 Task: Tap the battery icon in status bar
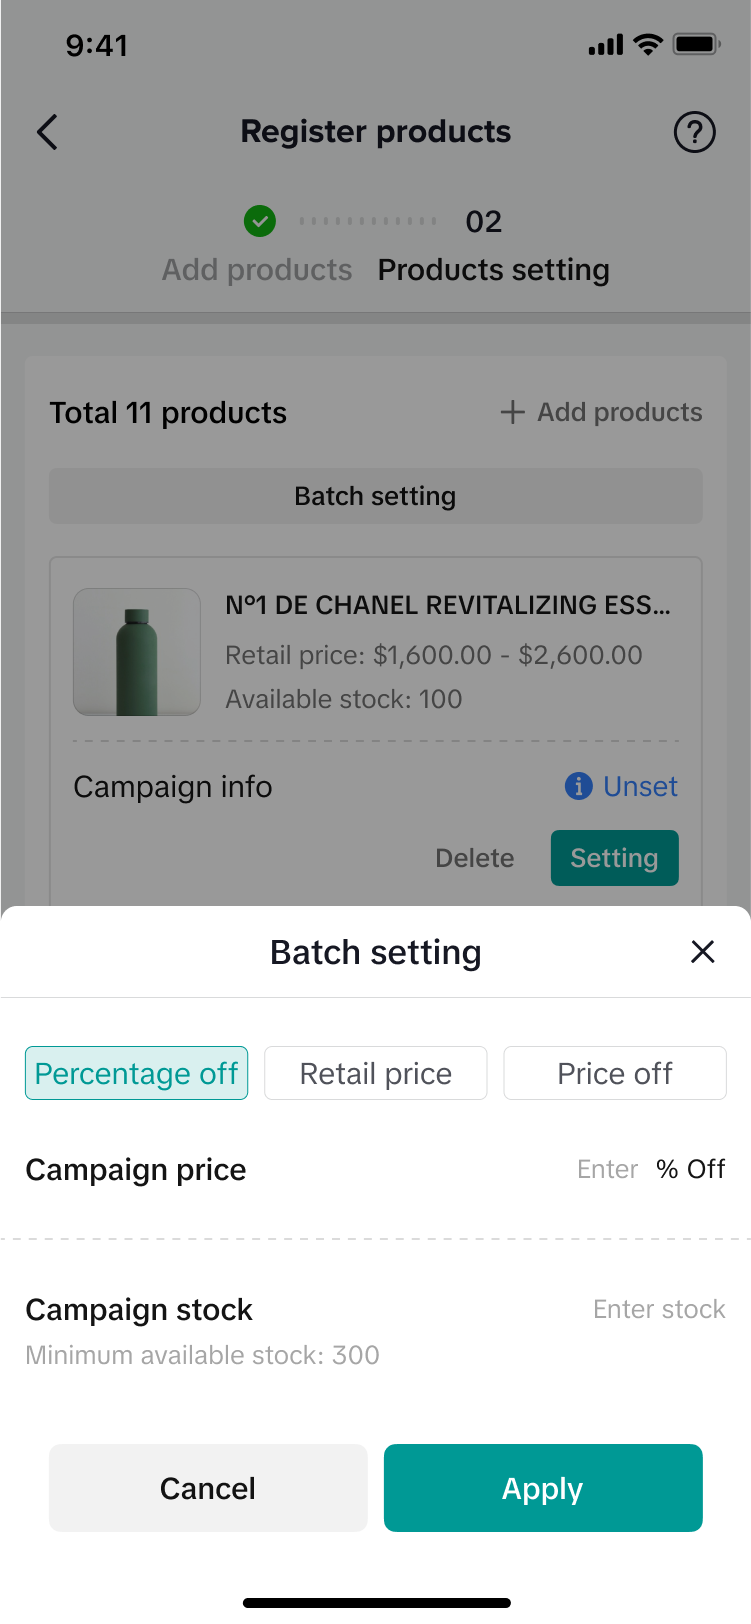pos(696,45)
